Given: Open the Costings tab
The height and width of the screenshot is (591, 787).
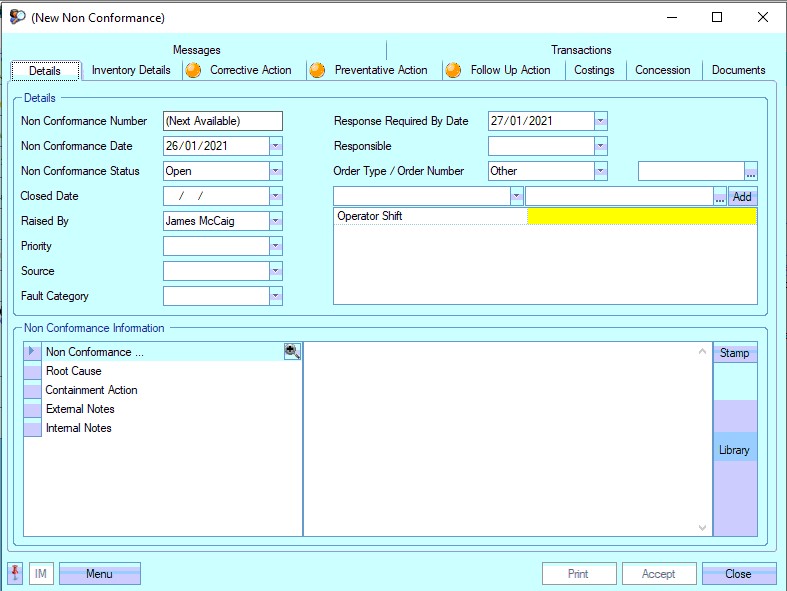Looking at the screenshot, I should tap(594, 70).
